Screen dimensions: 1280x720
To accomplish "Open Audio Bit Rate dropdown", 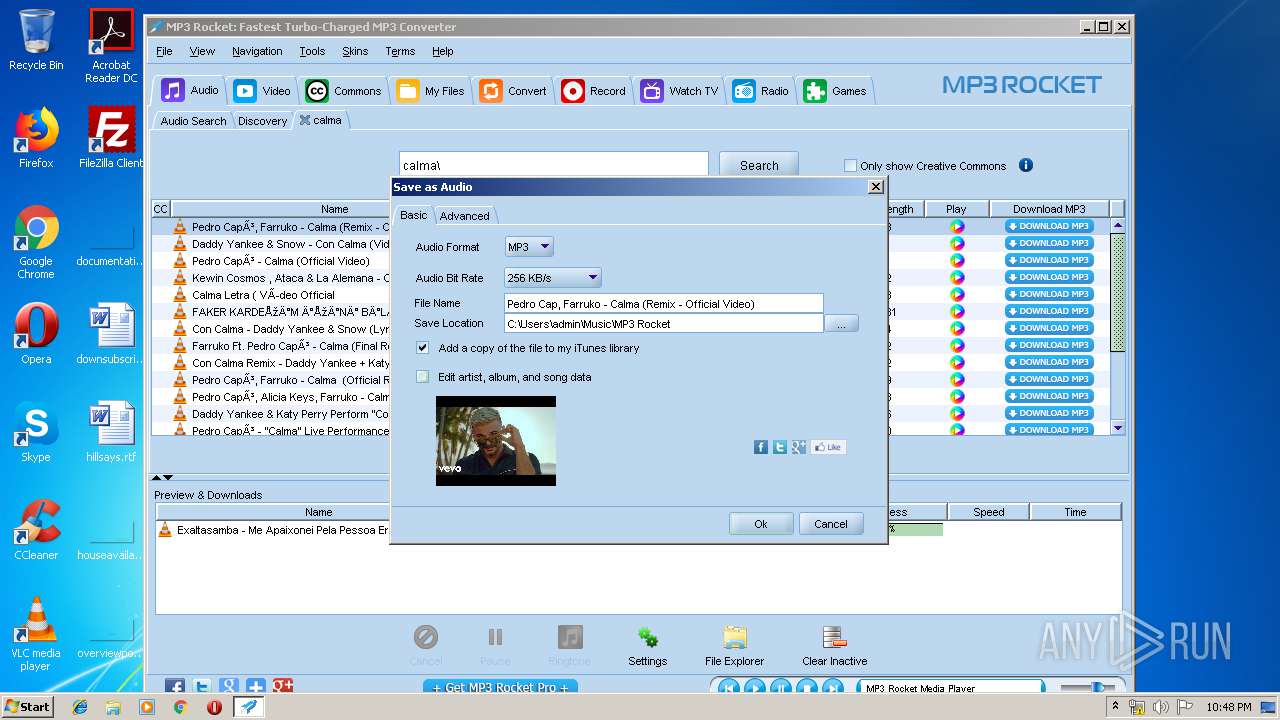I will (553, 278).
